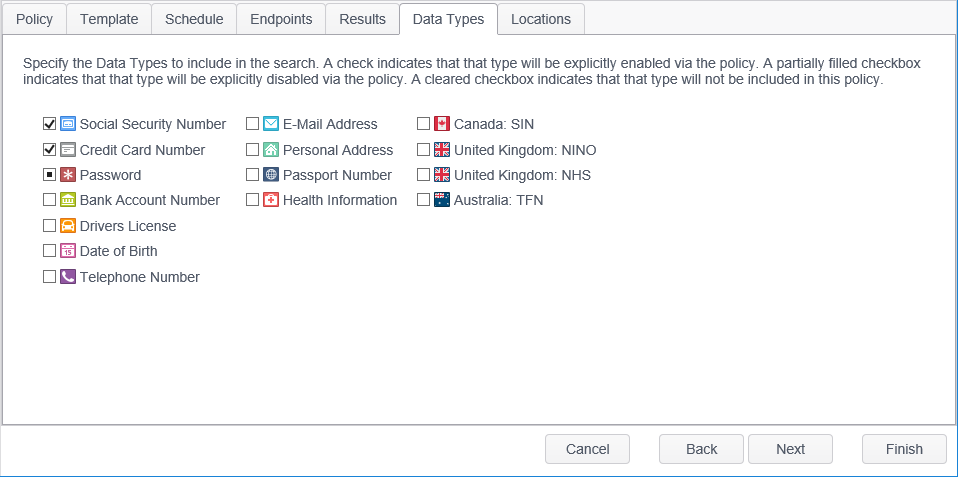Enable the Health Information checkbox

tap(252, 200)
